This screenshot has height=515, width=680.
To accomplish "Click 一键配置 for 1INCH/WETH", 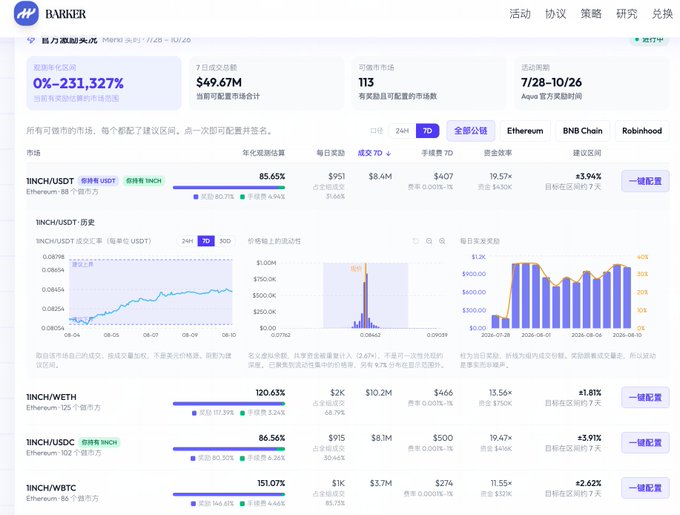I will 645,398.
